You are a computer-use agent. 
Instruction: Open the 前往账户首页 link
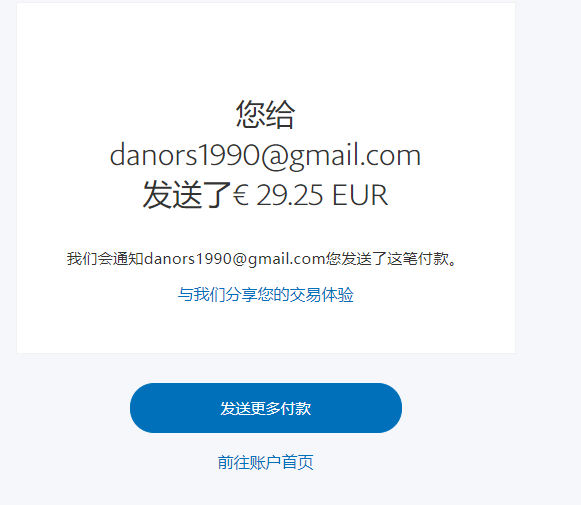tap(266, 462)
